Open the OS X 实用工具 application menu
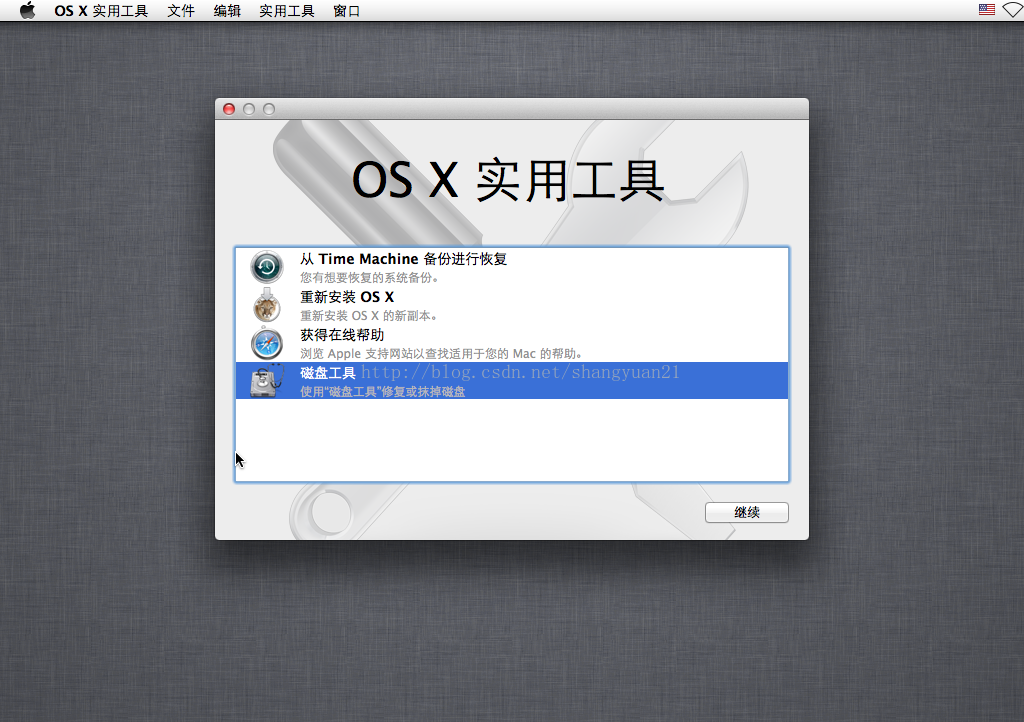Screen dimensions: 1024x722 101,11
